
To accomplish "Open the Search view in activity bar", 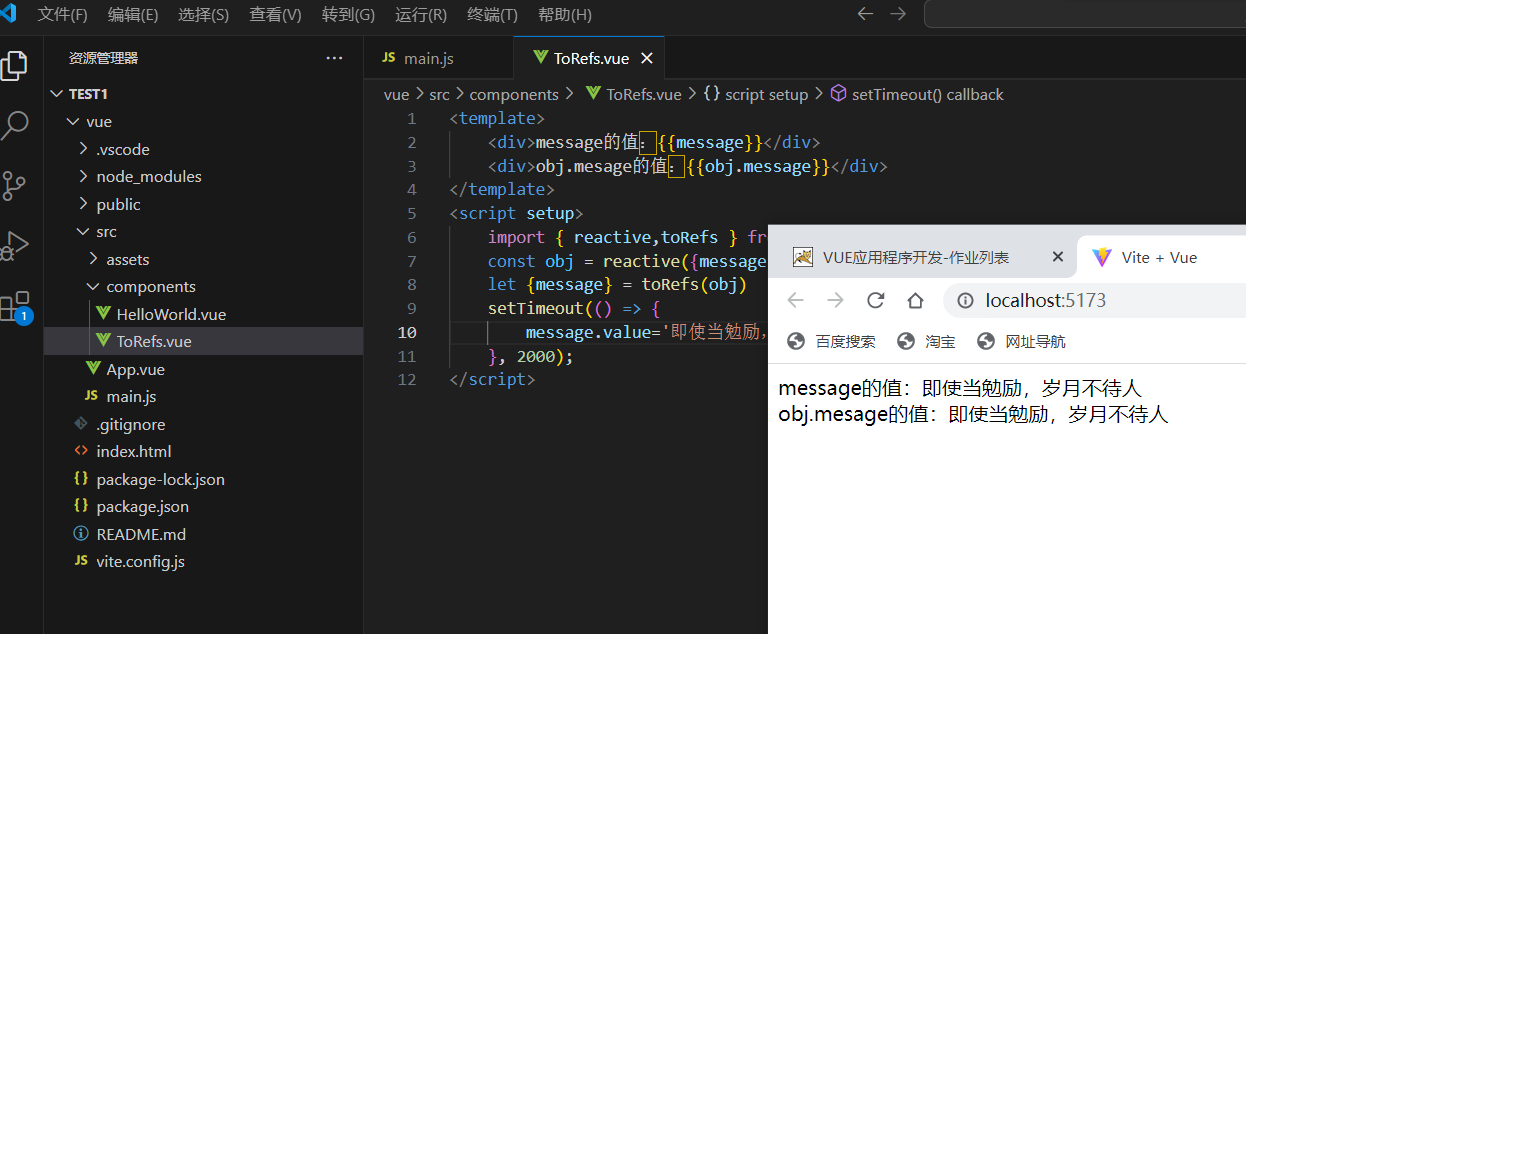I will (14, 125).
